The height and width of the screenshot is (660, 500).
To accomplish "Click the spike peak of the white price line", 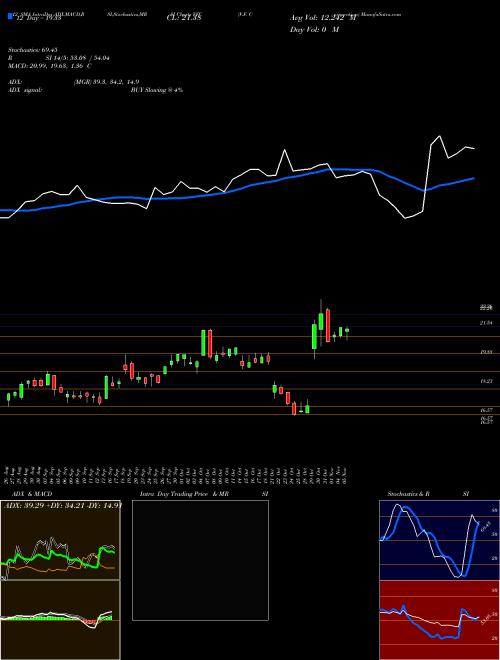I will point(440,136).
